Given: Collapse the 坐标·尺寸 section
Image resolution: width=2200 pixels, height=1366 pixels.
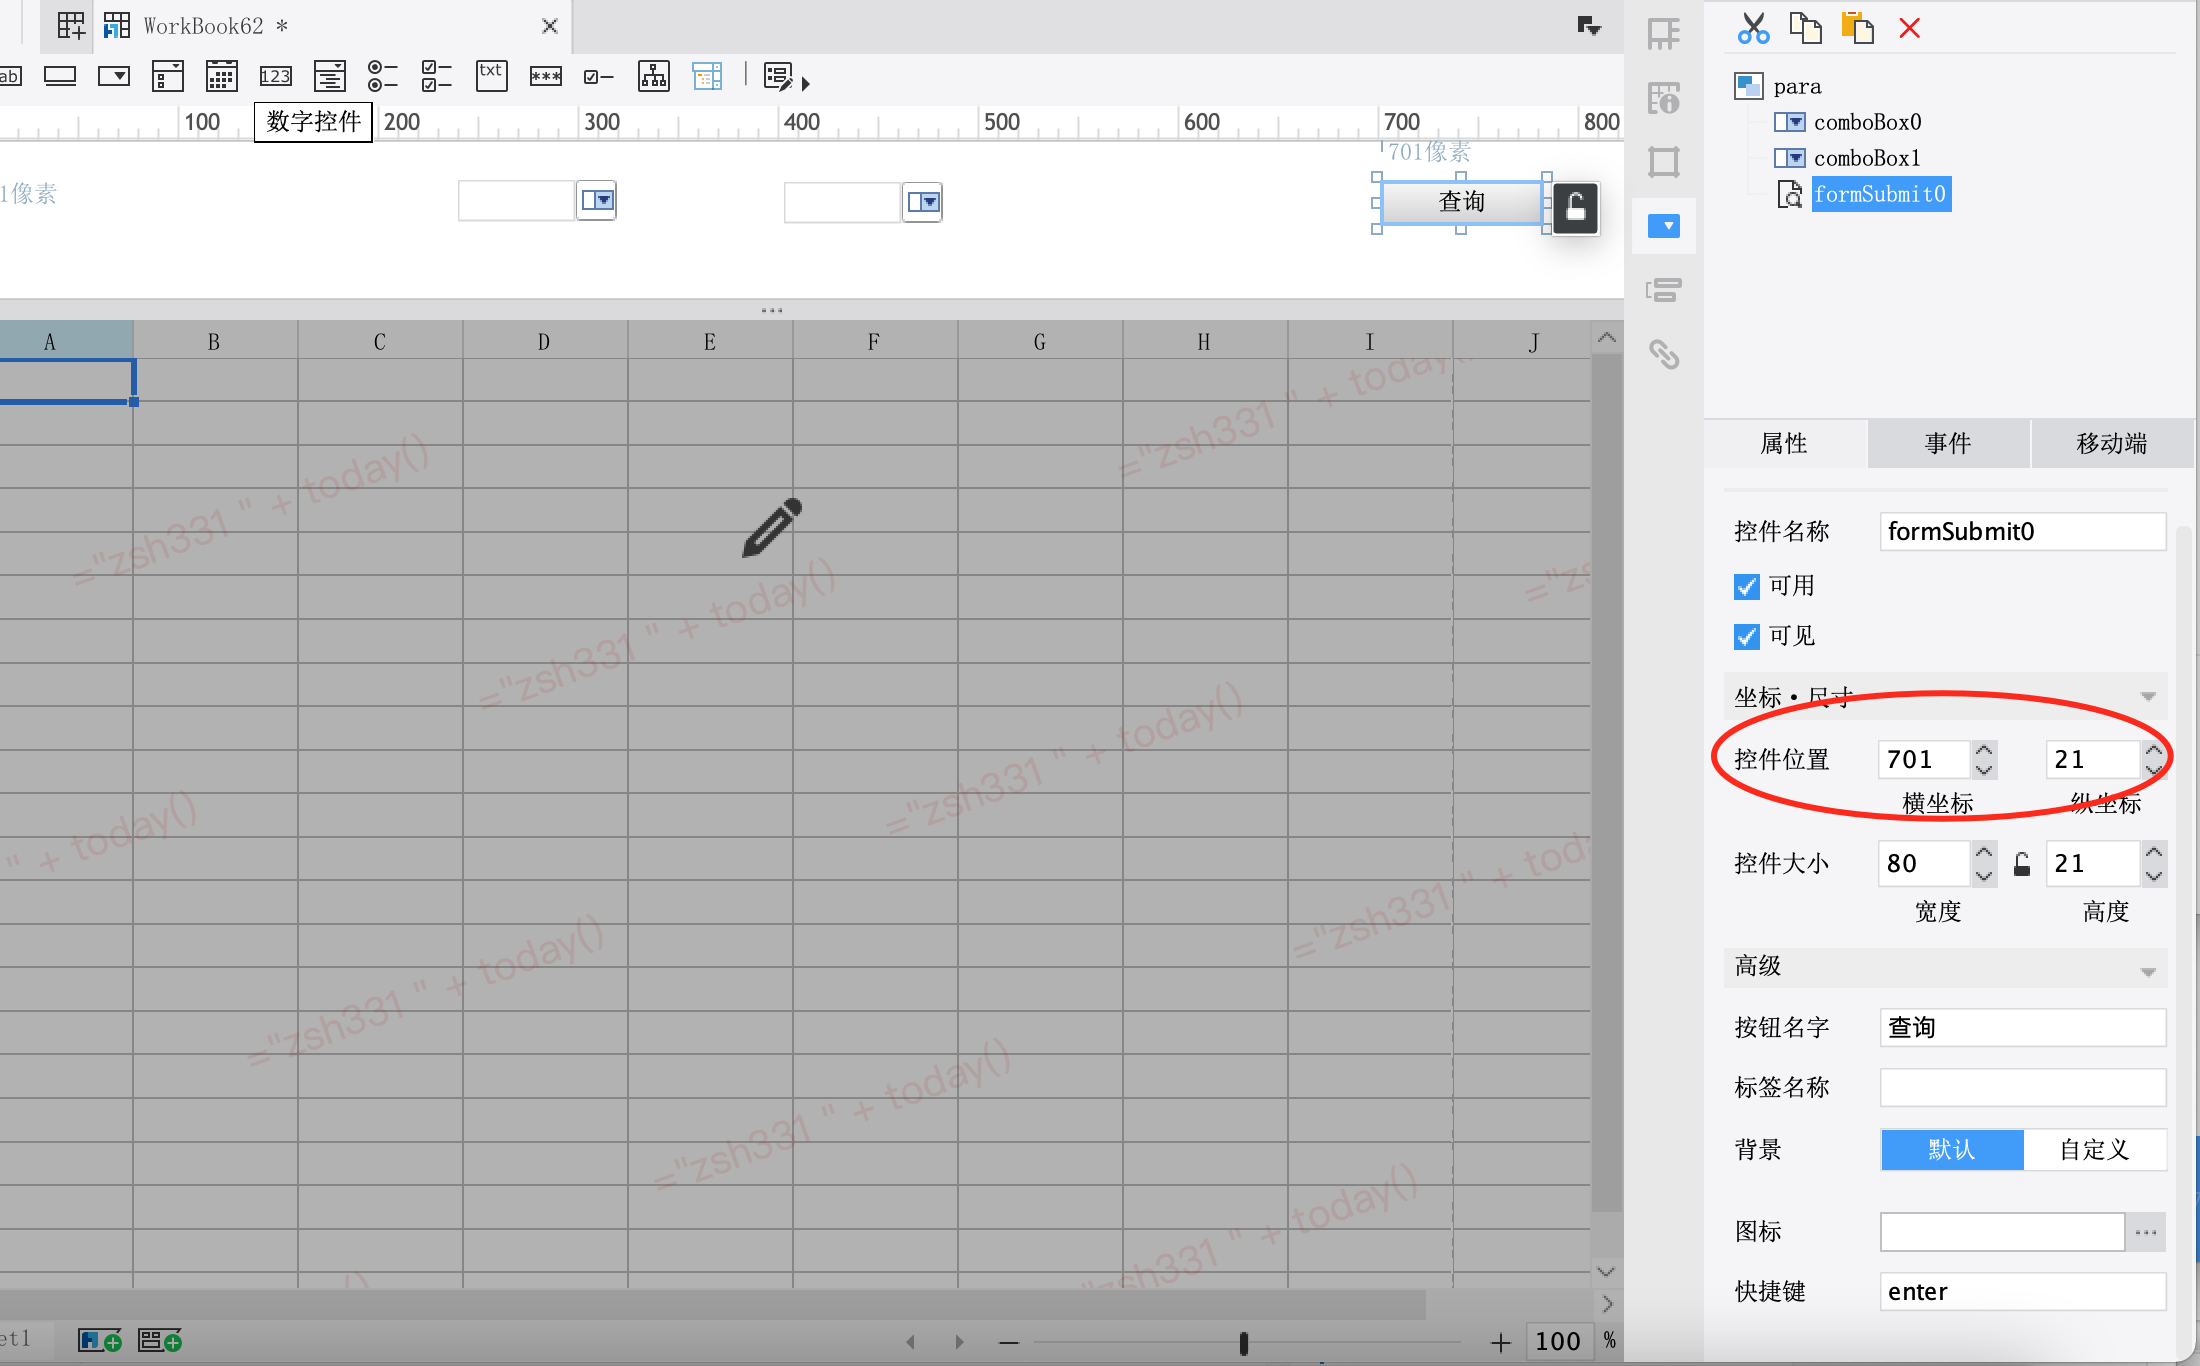Looking at the screenshot, I should pyautogui.click(x=2147, y=697).
